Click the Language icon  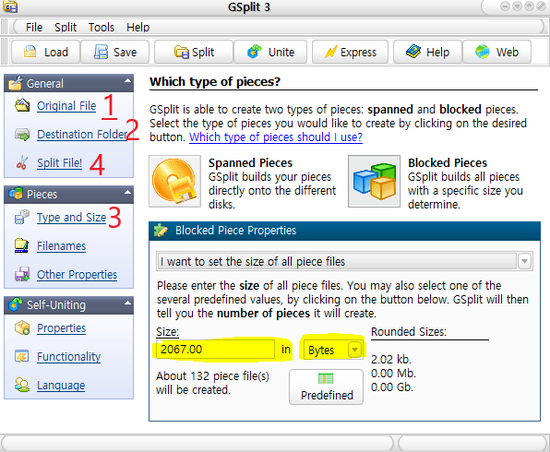tap(22, 385)
